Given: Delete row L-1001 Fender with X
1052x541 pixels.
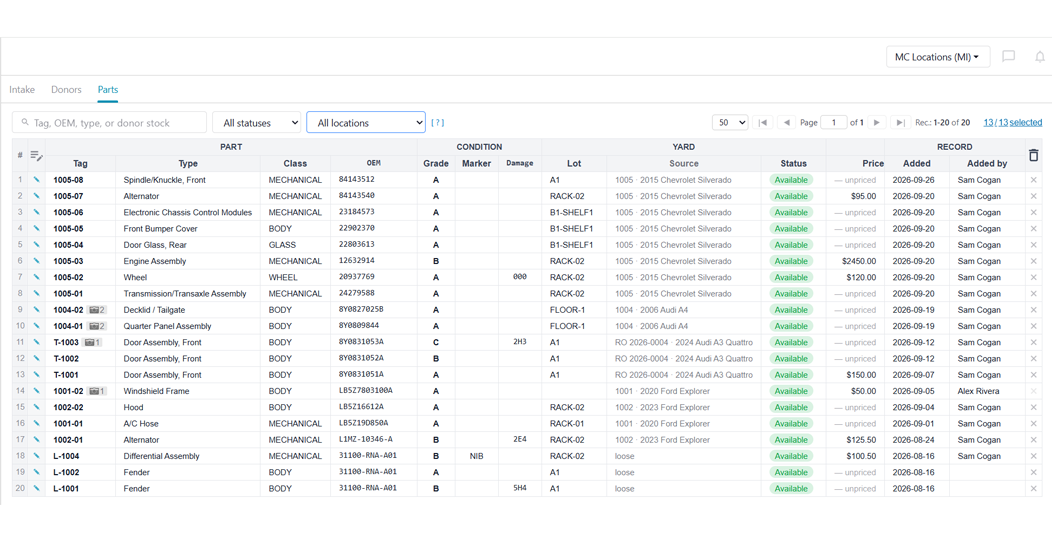Looking at the screenshot, I should click(1034, 489).
